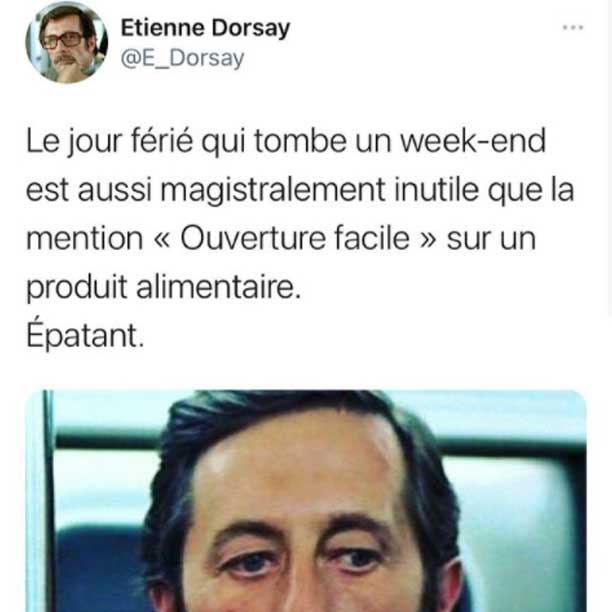This screenshot has width=612, height=612.
Task: Click the display name Etienne Dorsay
Action: (205, 28)
